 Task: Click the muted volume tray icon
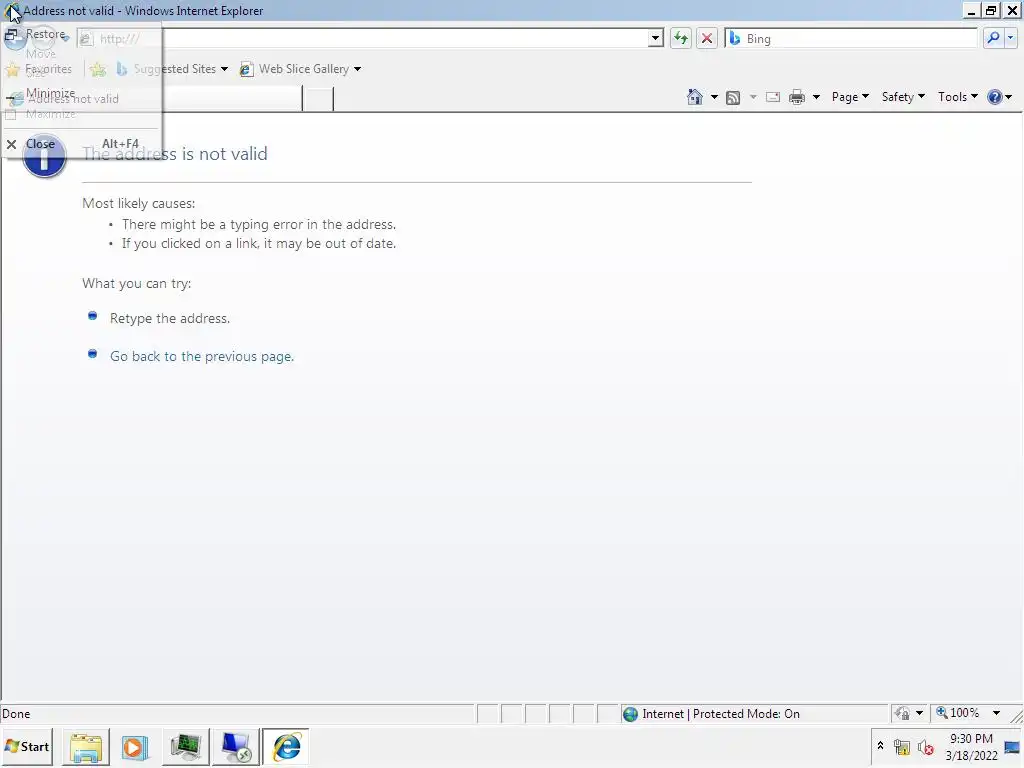point(925,746)
